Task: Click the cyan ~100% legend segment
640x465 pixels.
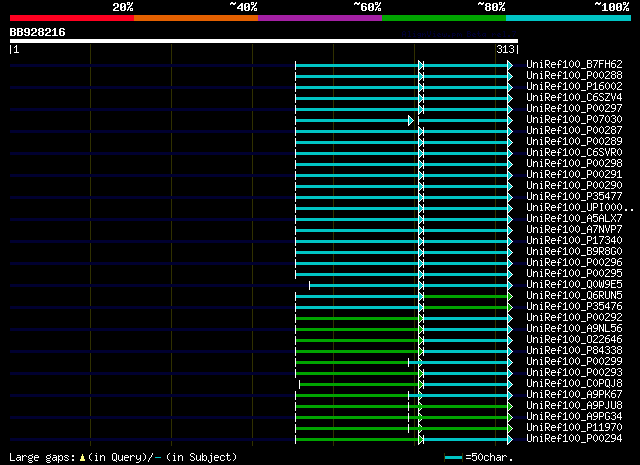Action: click(569, 18)
